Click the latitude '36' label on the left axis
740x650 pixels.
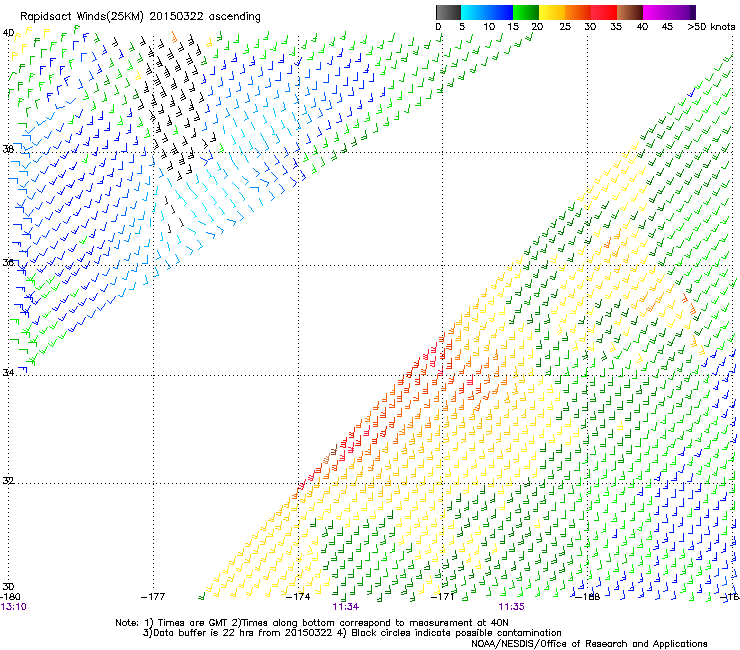(x=8, y=262)
